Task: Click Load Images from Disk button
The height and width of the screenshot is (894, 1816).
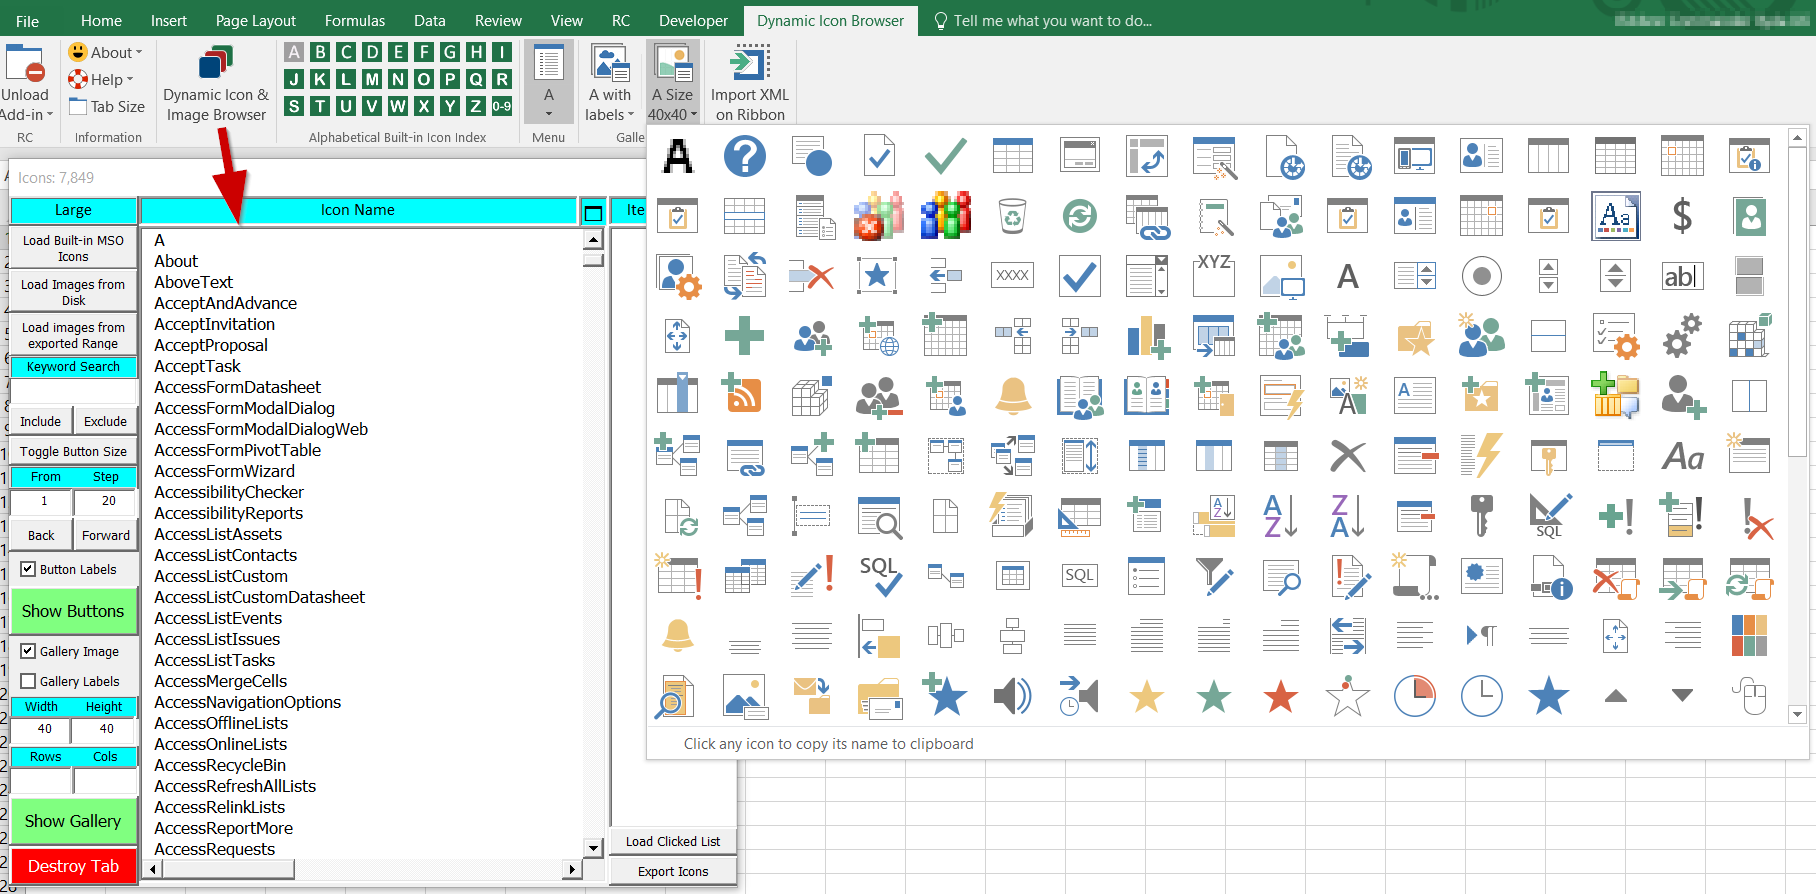Action: coord(73,292)
